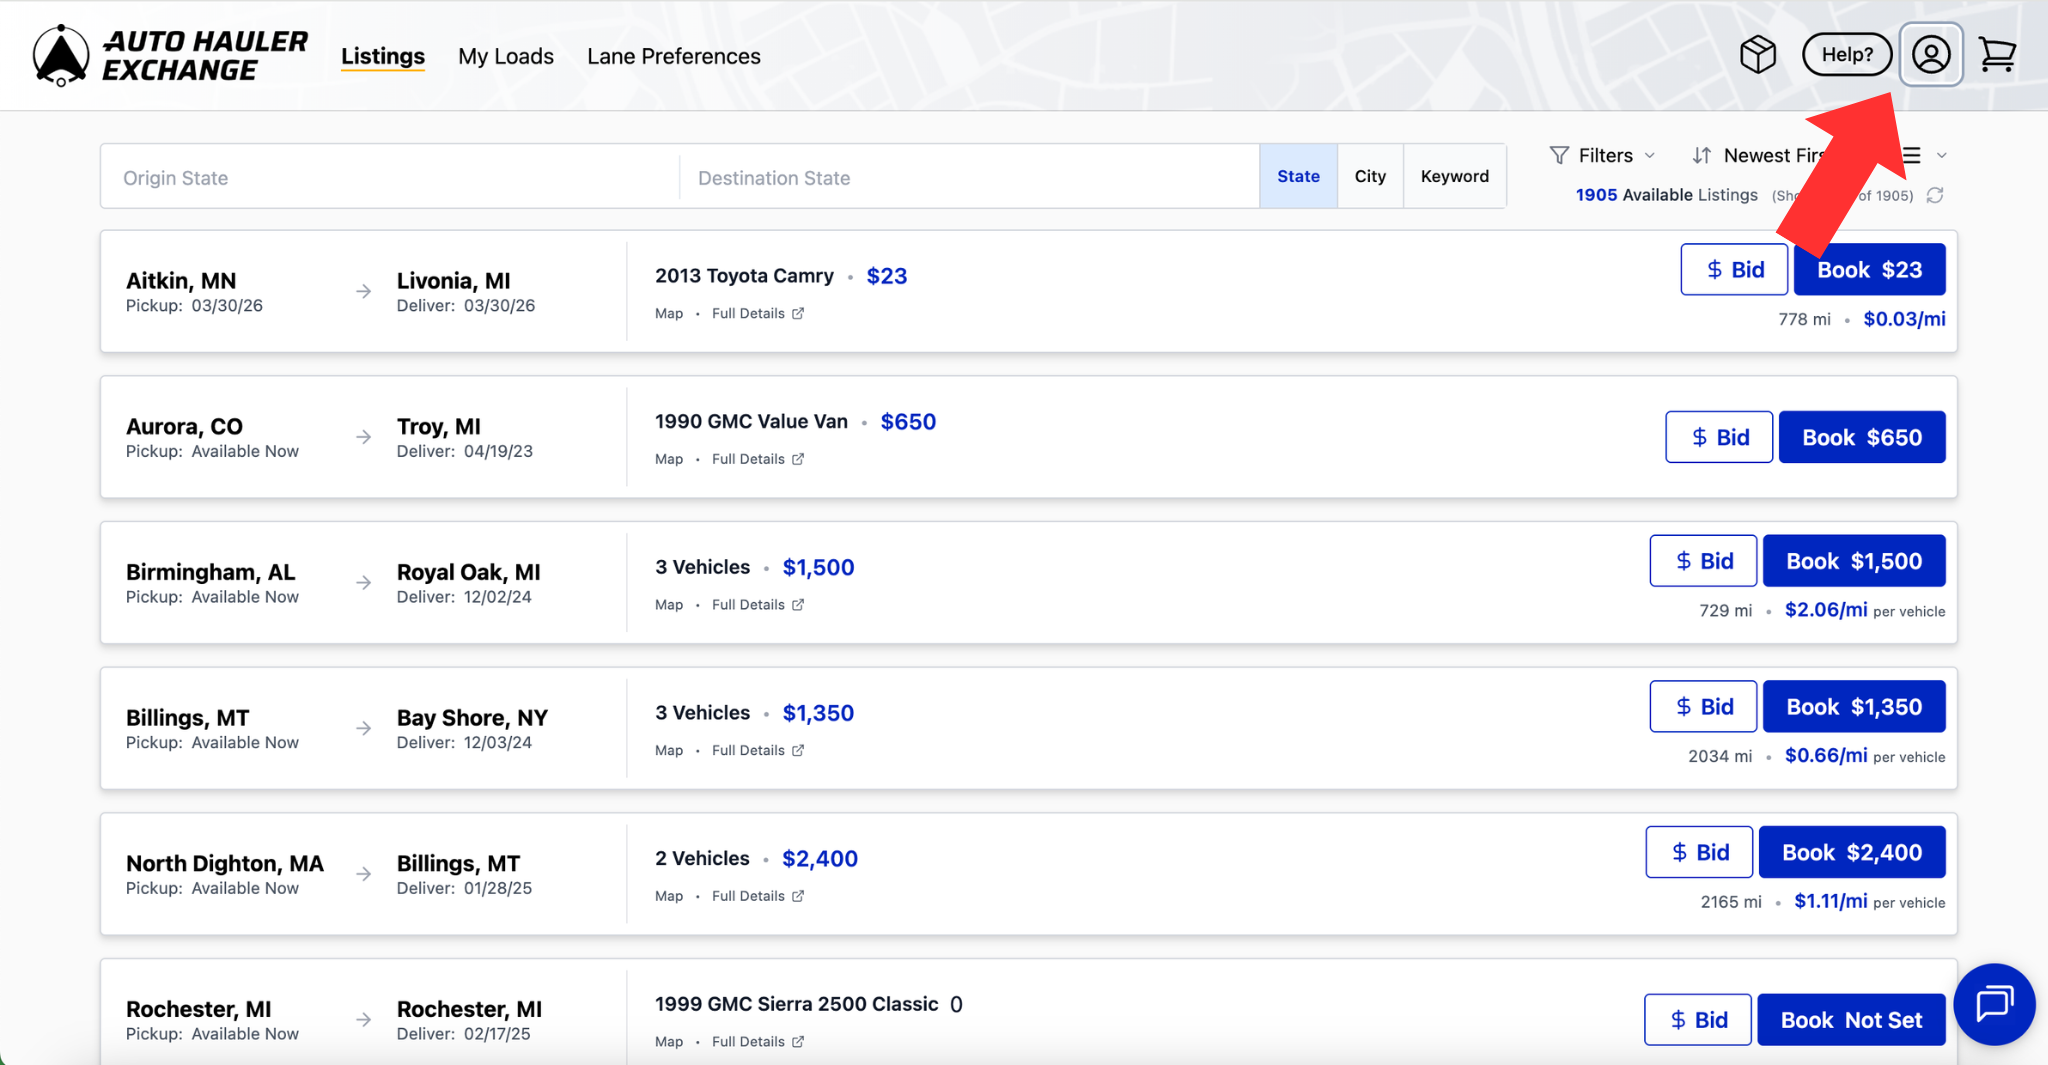Viewport: 2048px width, 1065px height.
Task: Open the Lane Preferences tab
Action: [673, 57]
